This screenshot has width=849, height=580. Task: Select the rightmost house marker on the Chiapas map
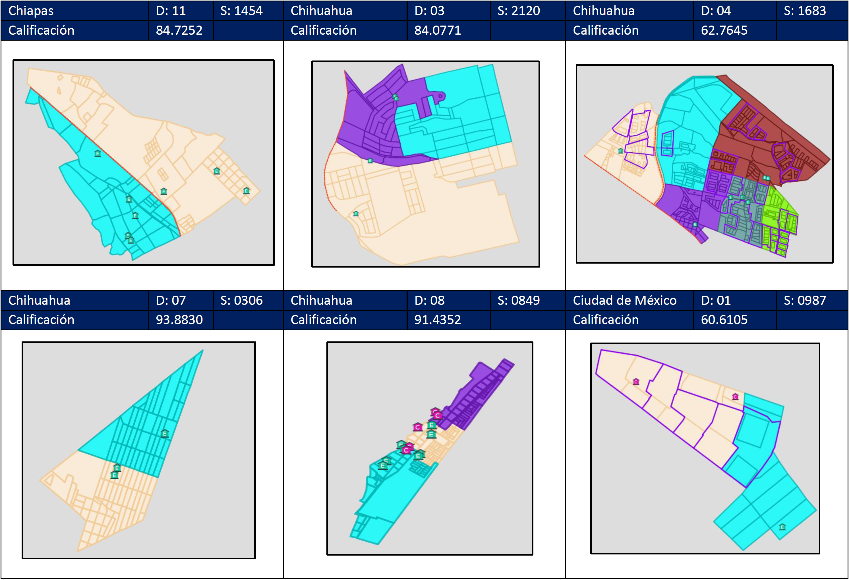(246, 190)
